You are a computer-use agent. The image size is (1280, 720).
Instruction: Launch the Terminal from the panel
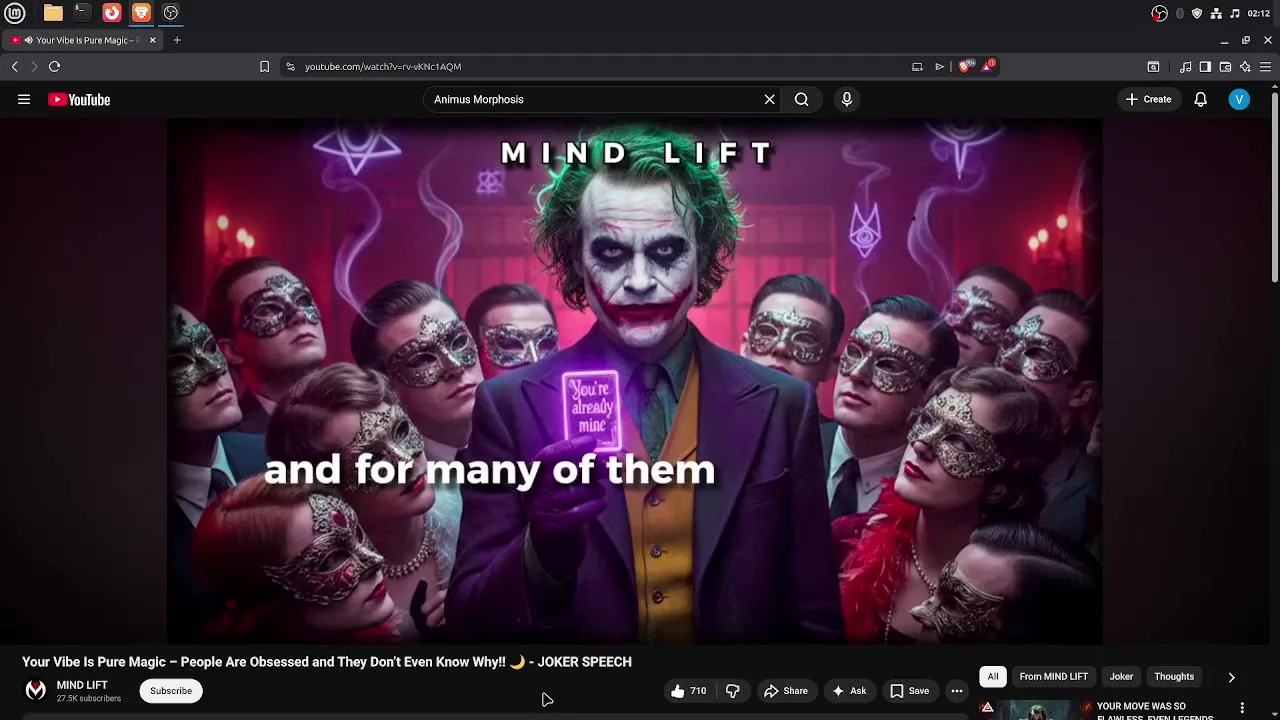click(82, 13)
